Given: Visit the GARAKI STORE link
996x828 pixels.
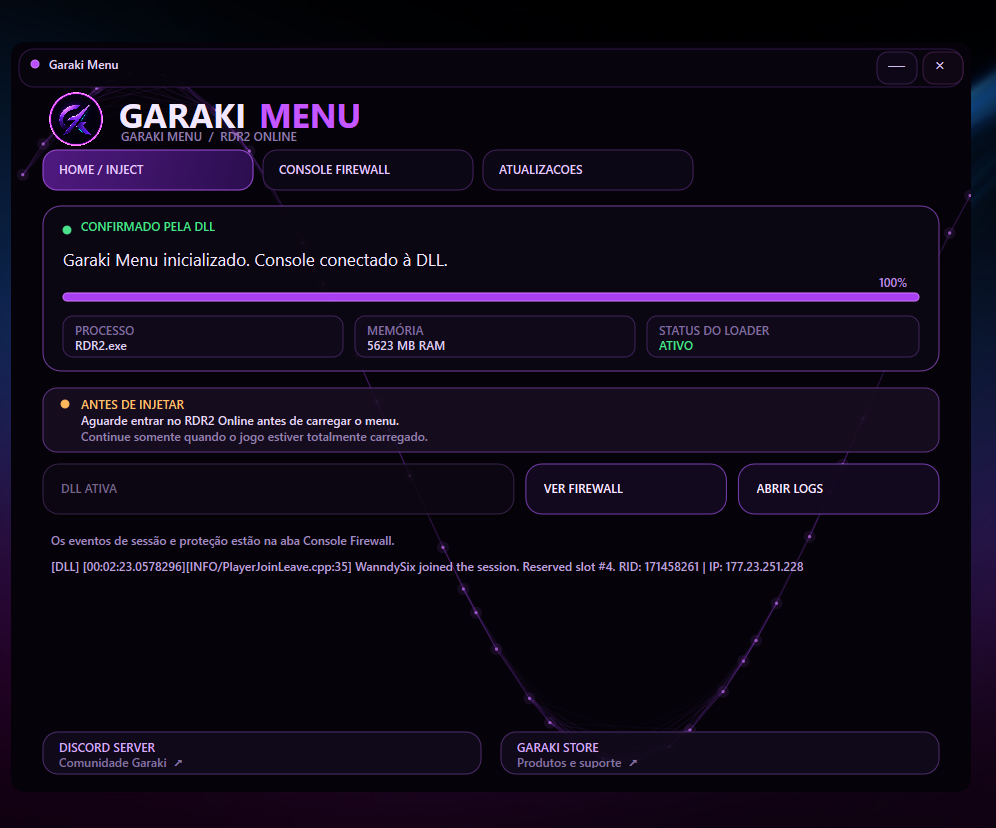Looking at the screenshot, I should 720,754.
